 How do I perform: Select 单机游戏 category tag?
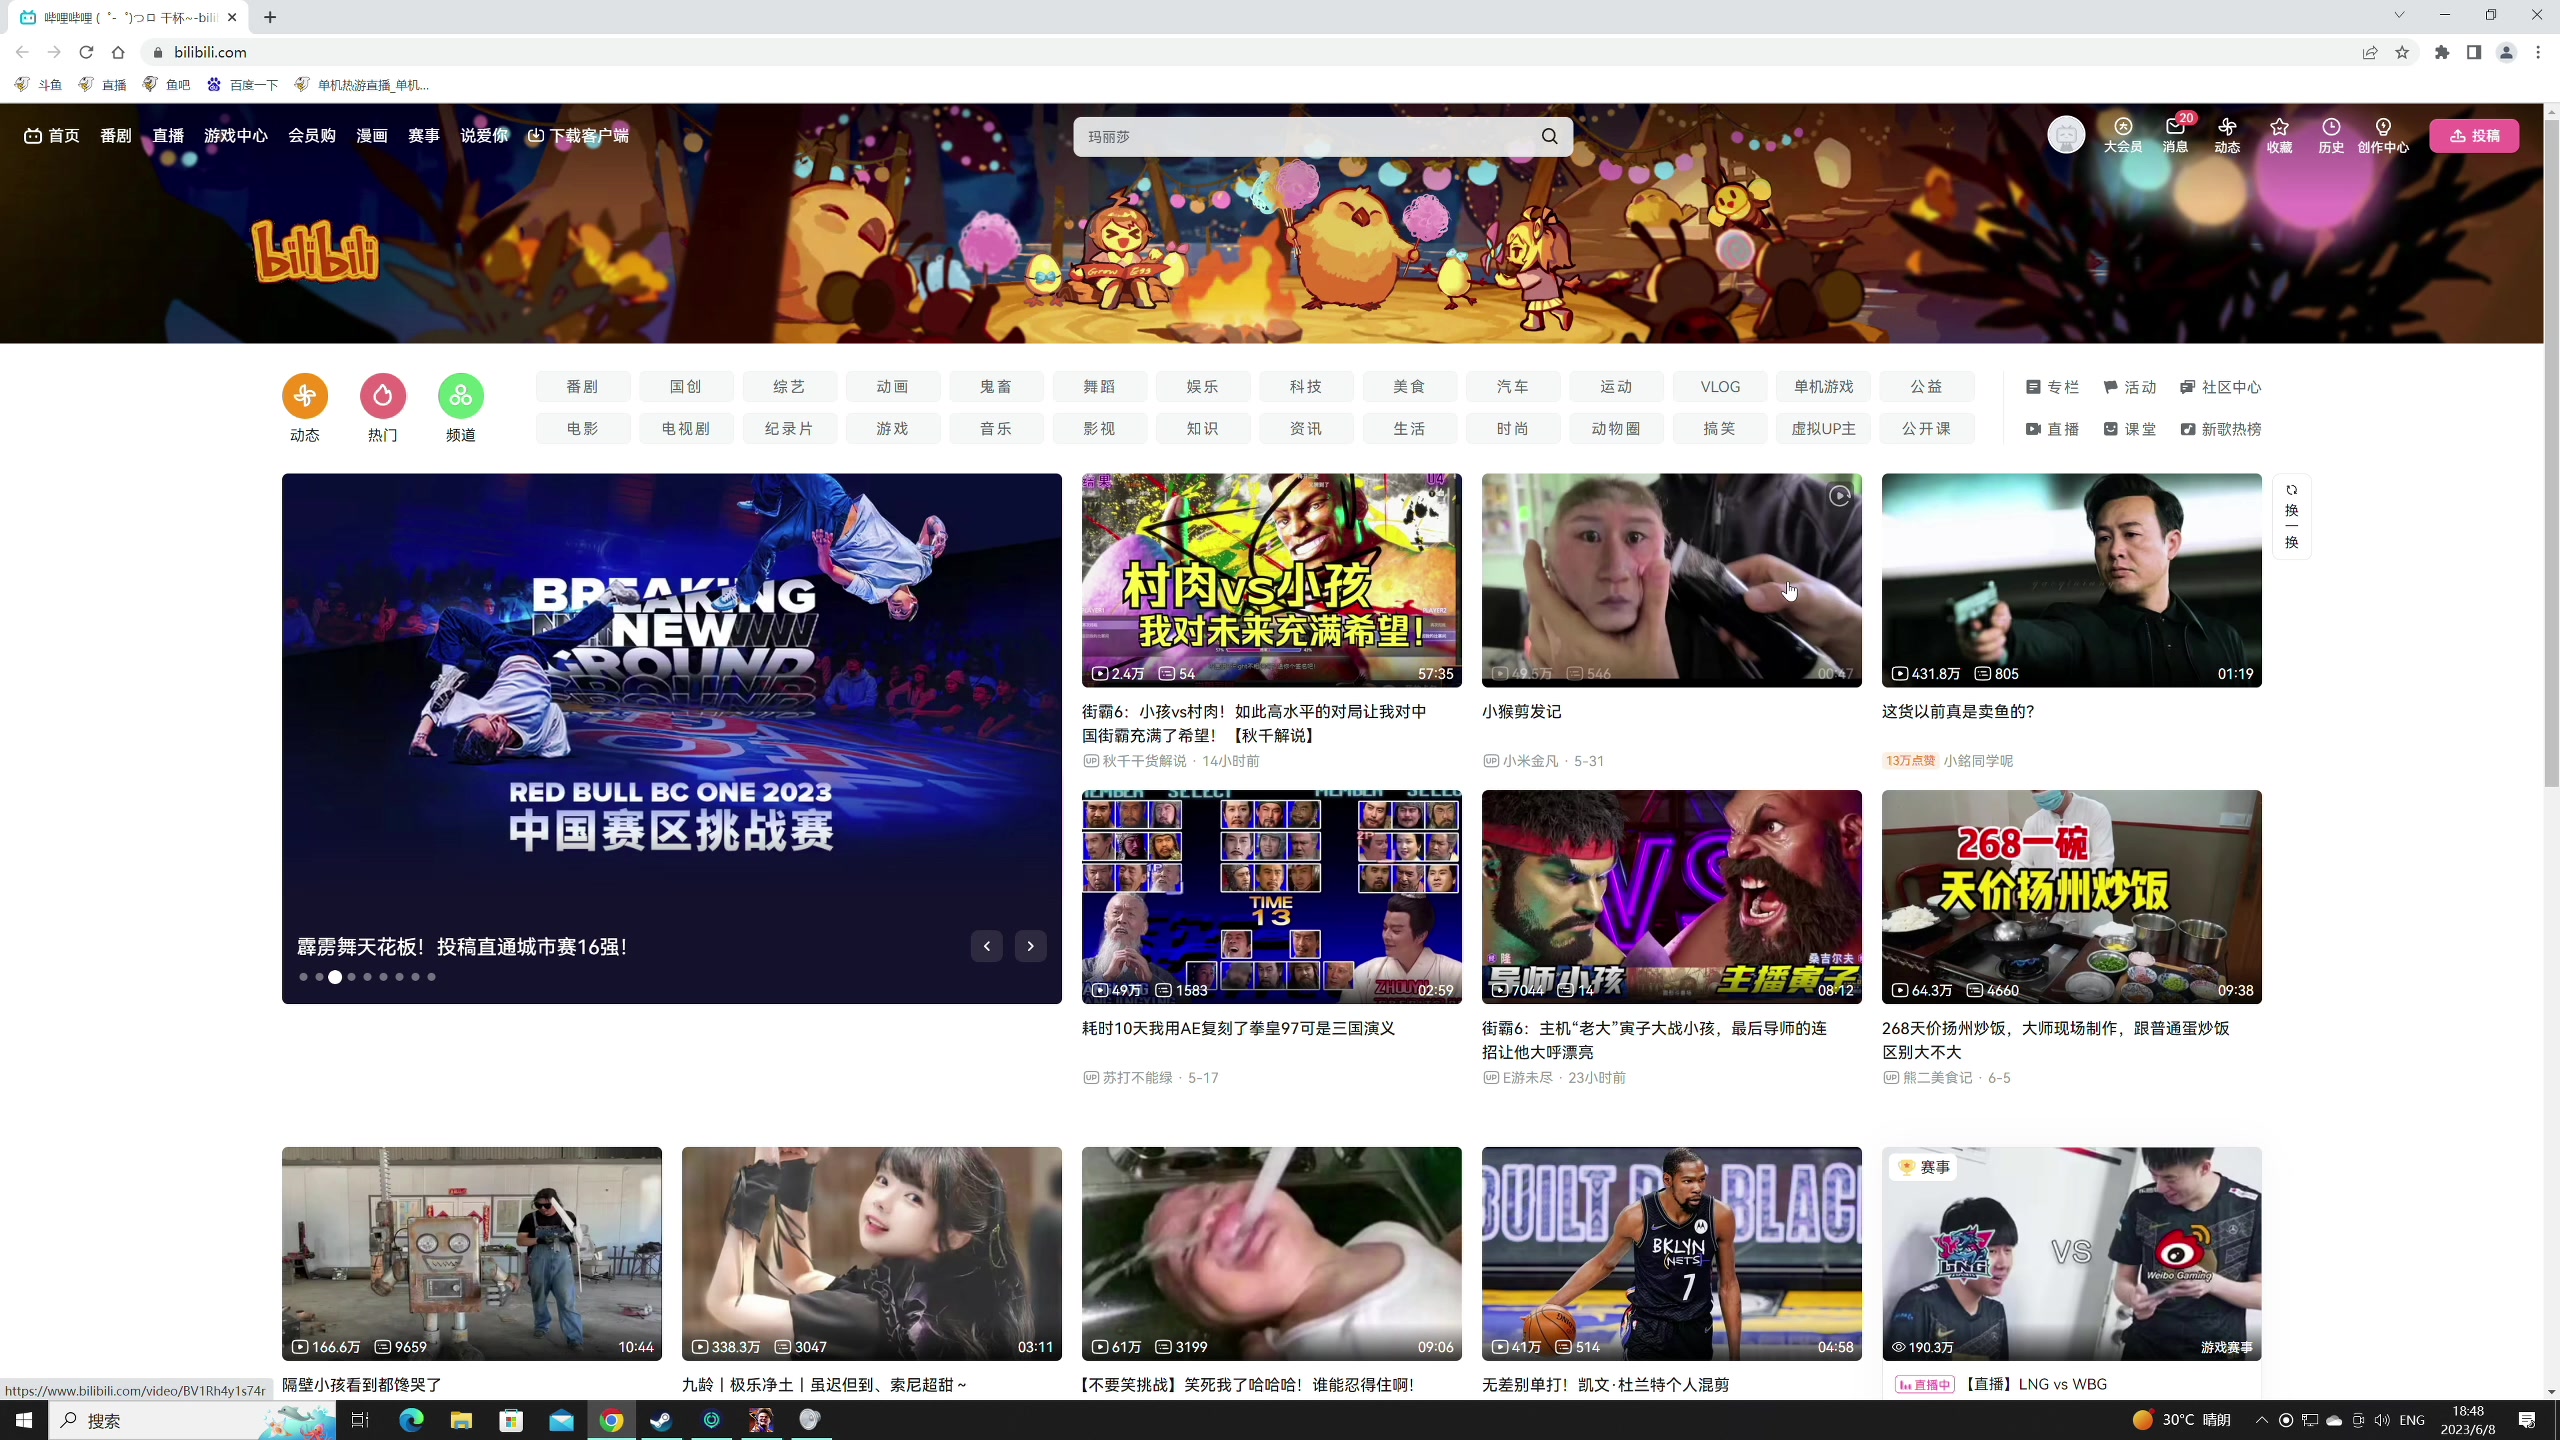(1823, 387)
